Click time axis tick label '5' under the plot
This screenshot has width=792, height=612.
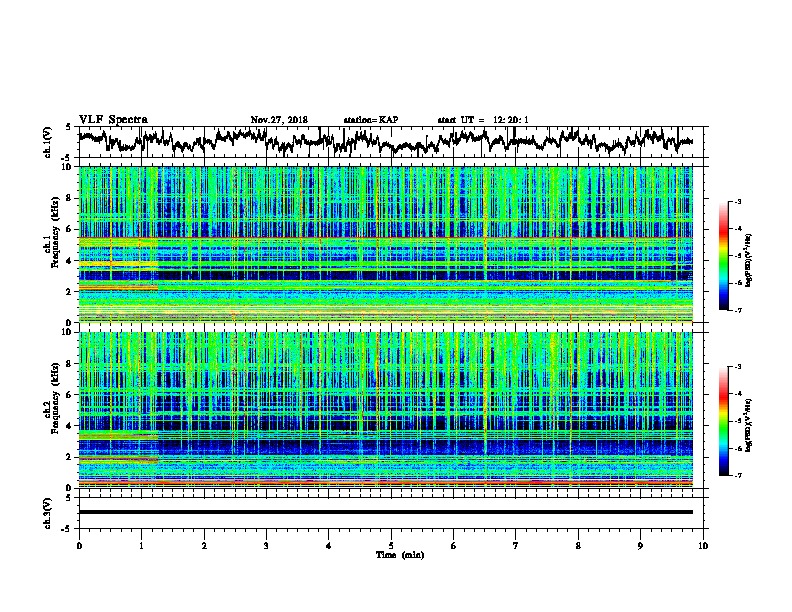(x=391, y=546)
